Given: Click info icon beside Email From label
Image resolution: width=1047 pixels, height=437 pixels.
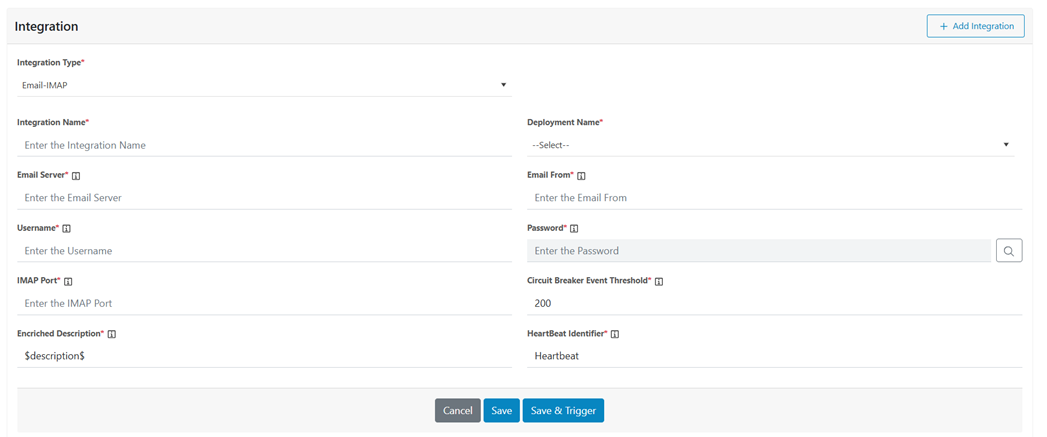Looking at the screenshot, I should click(x=581, y=176).
